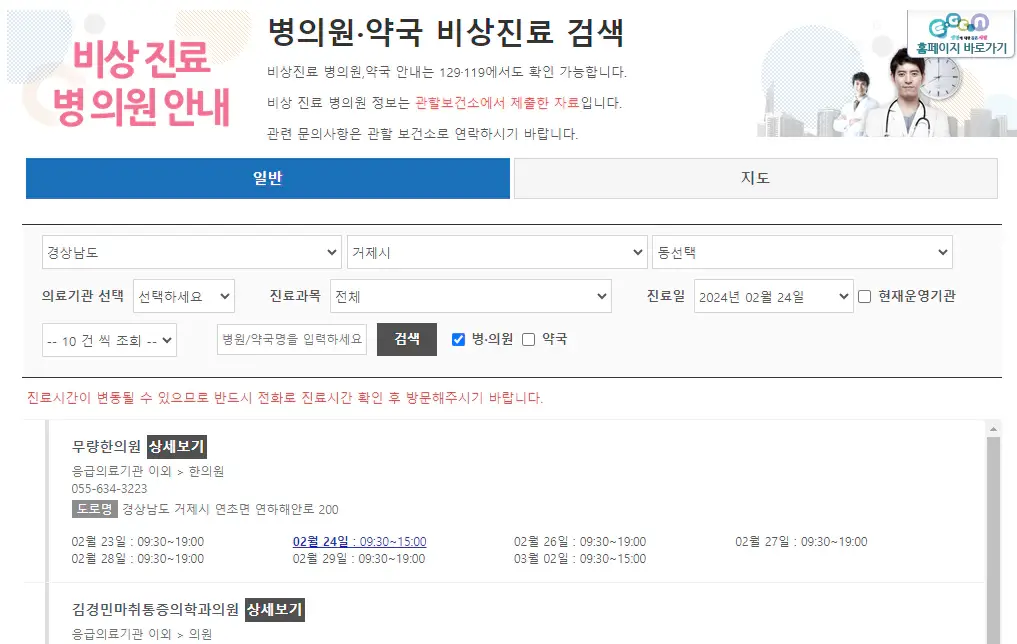
Task: Click 상세보기 for 무량한의원
Action: click(176, 448)
